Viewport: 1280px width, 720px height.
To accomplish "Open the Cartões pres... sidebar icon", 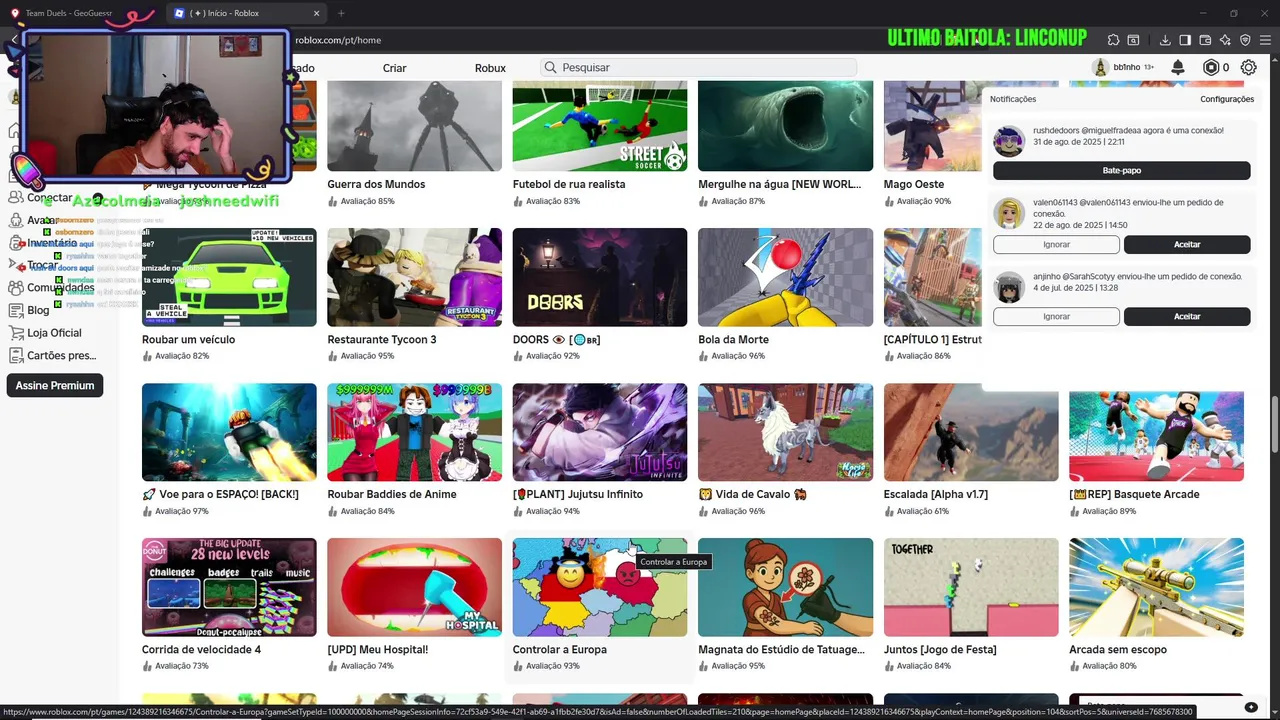I will coord(15,355).
